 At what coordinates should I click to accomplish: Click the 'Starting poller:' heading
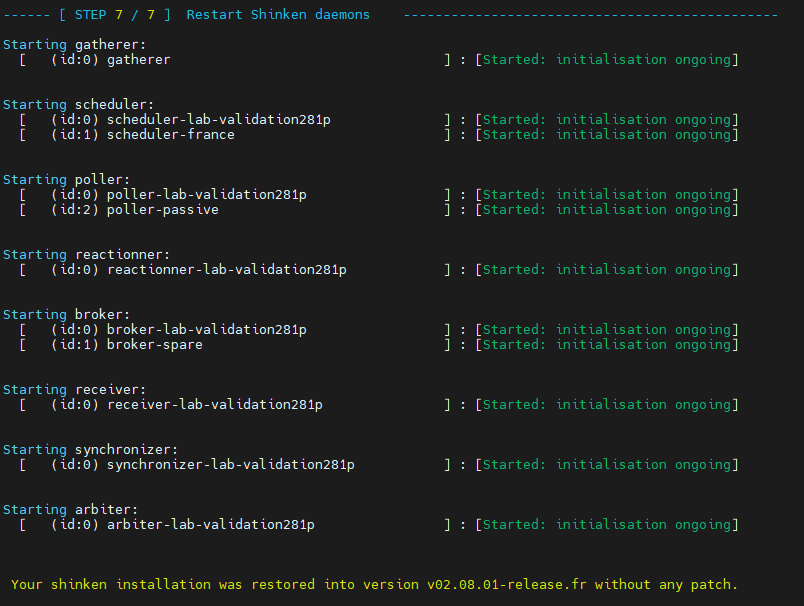tap(66, 180)
